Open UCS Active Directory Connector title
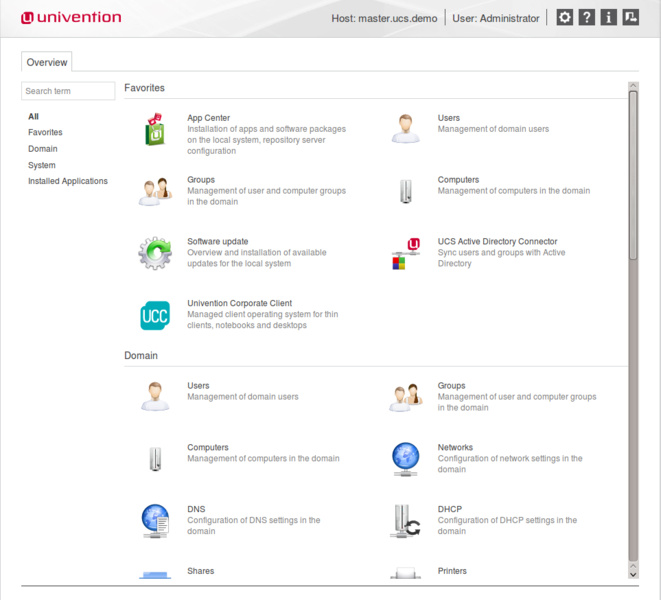Image resolution: width=661 pixels, height=600 pixels. [497, 241]
